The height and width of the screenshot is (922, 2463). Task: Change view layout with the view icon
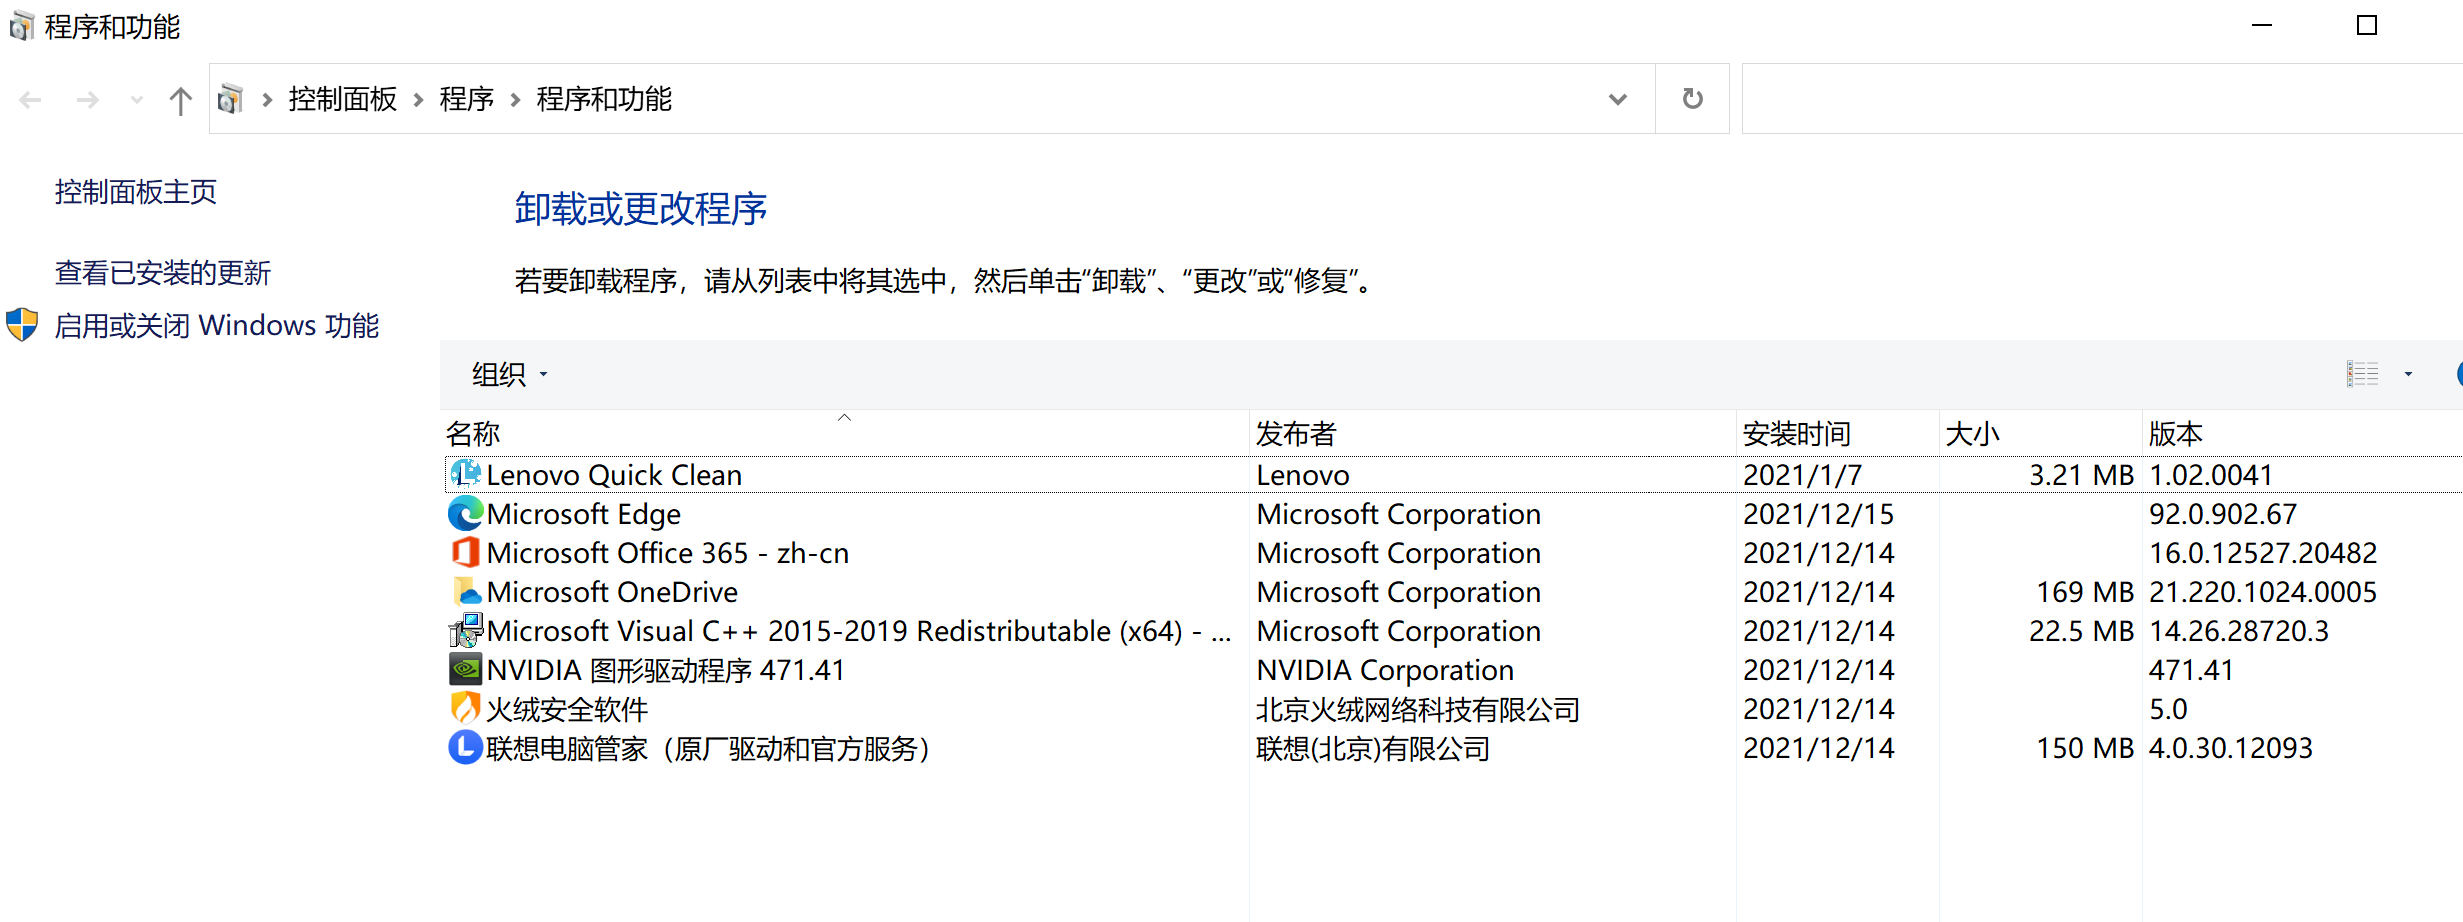[2363, 374]
